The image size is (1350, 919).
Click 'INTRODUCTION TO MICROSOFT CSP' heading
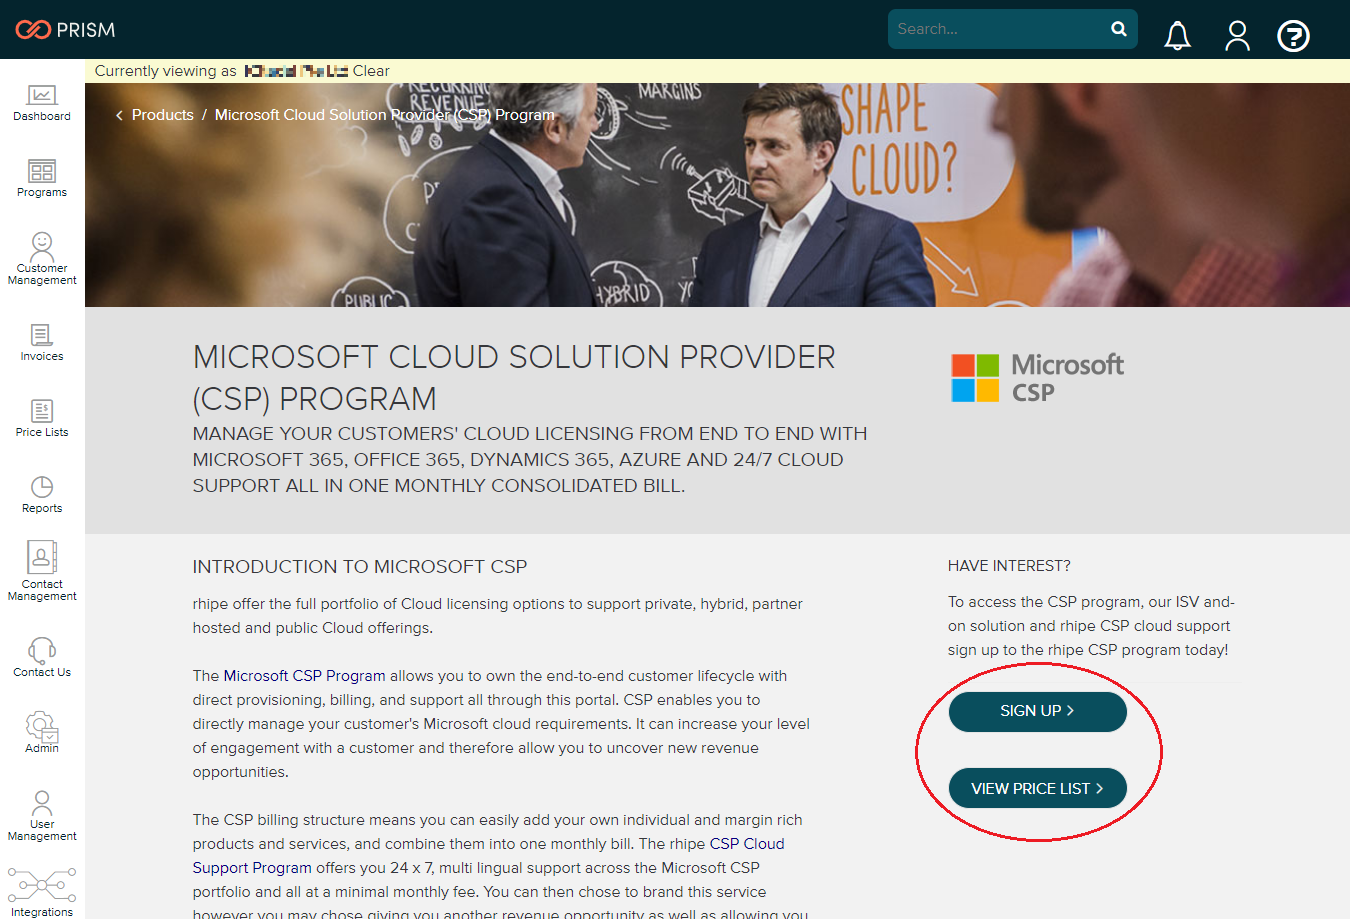(360, 567)
